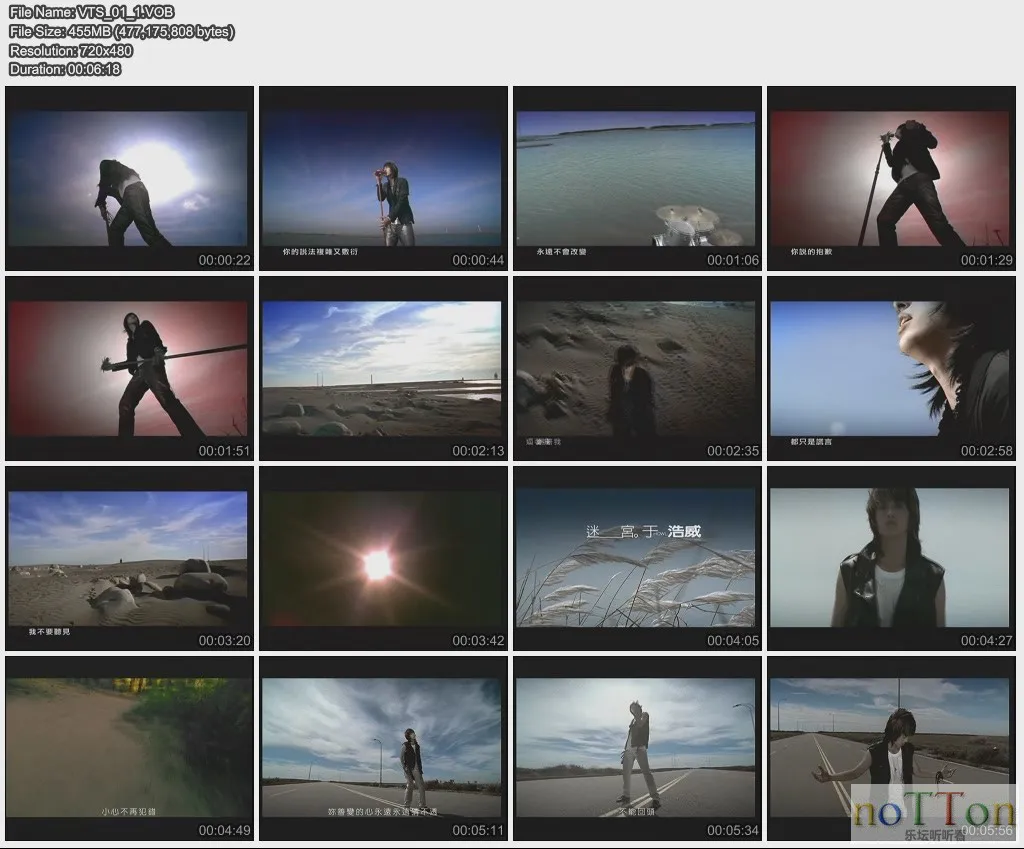Click the dirt path thumbnail at 00:04:49
Screen dimensions: 1024x849
pos(130,747)
